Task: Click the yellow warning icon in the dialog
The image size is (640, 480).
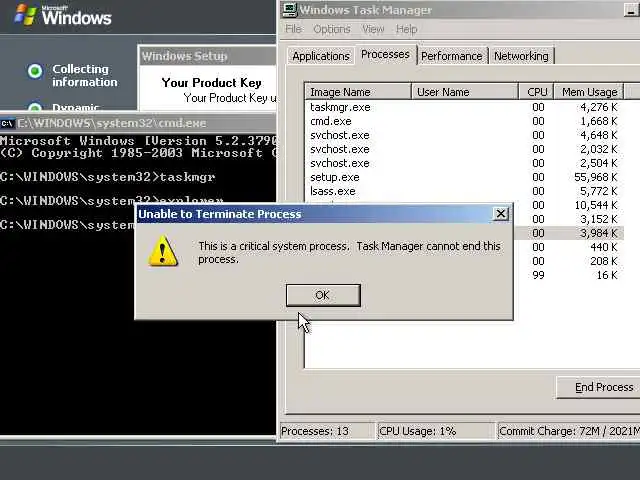Action: point(163,251)
